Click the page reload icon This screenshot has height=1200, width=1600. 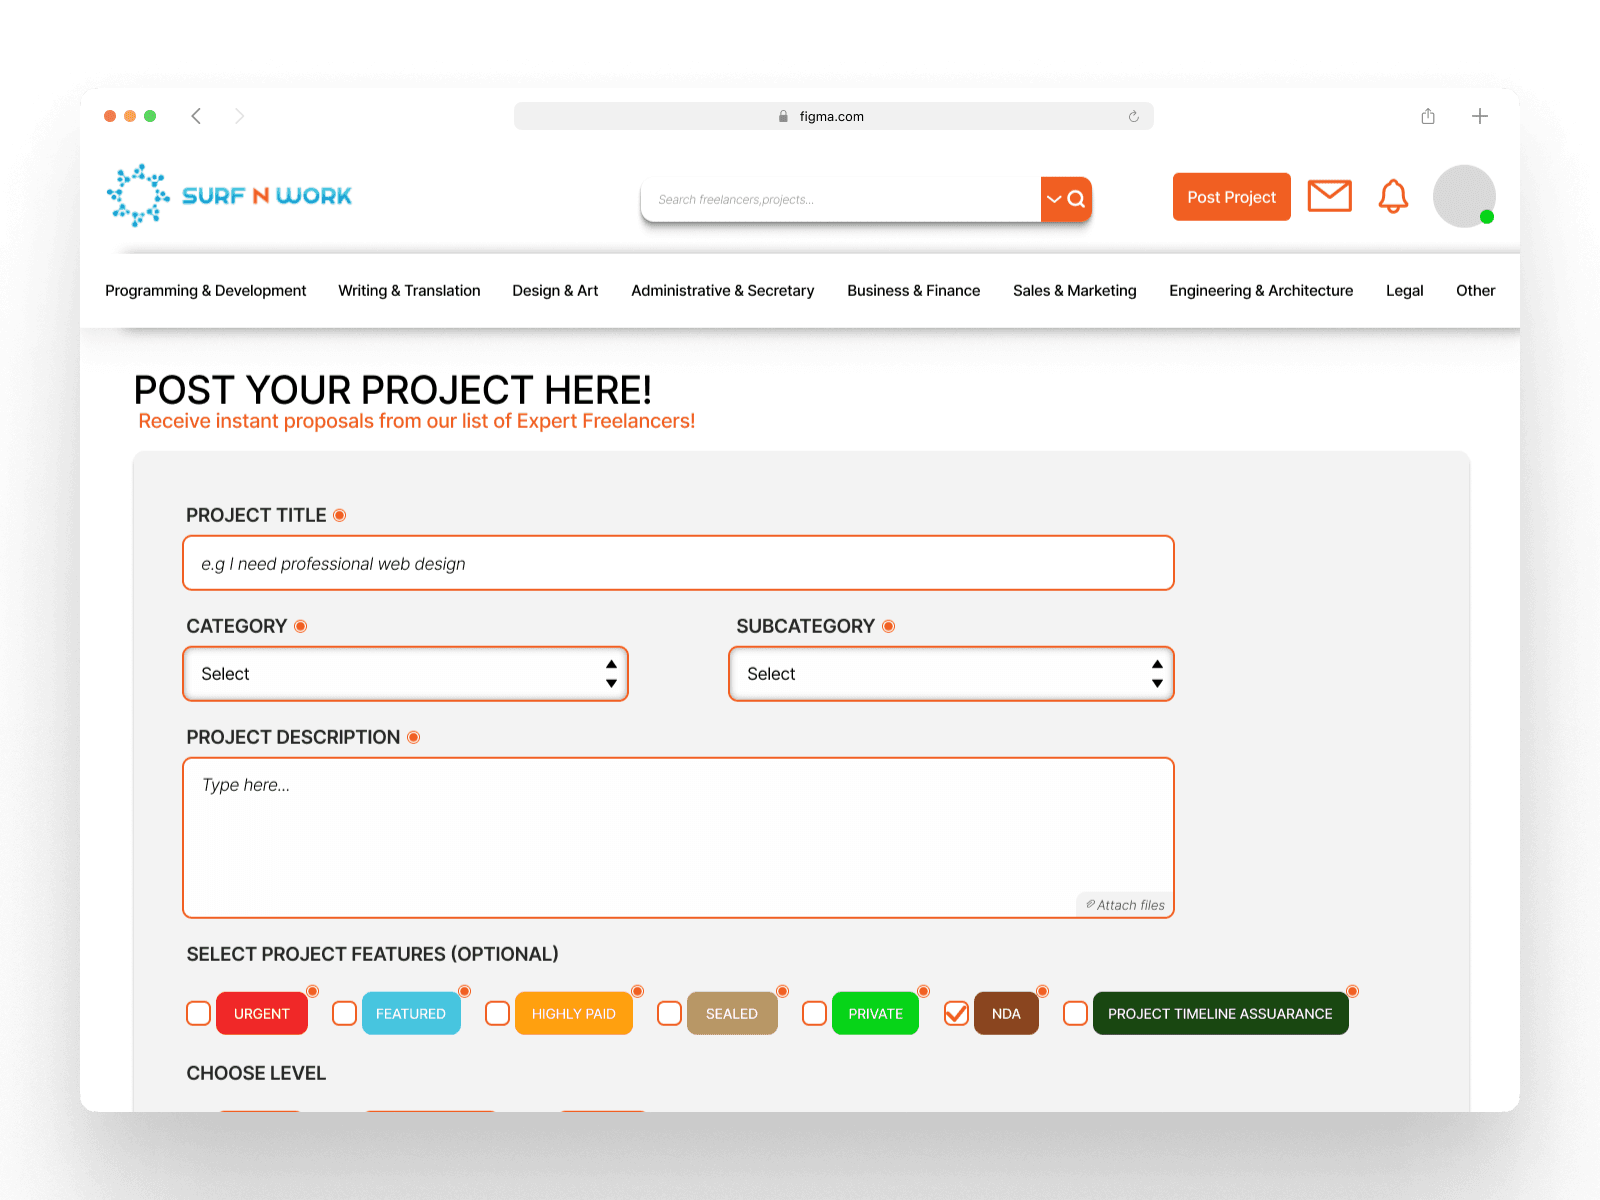coord(1133,116)
